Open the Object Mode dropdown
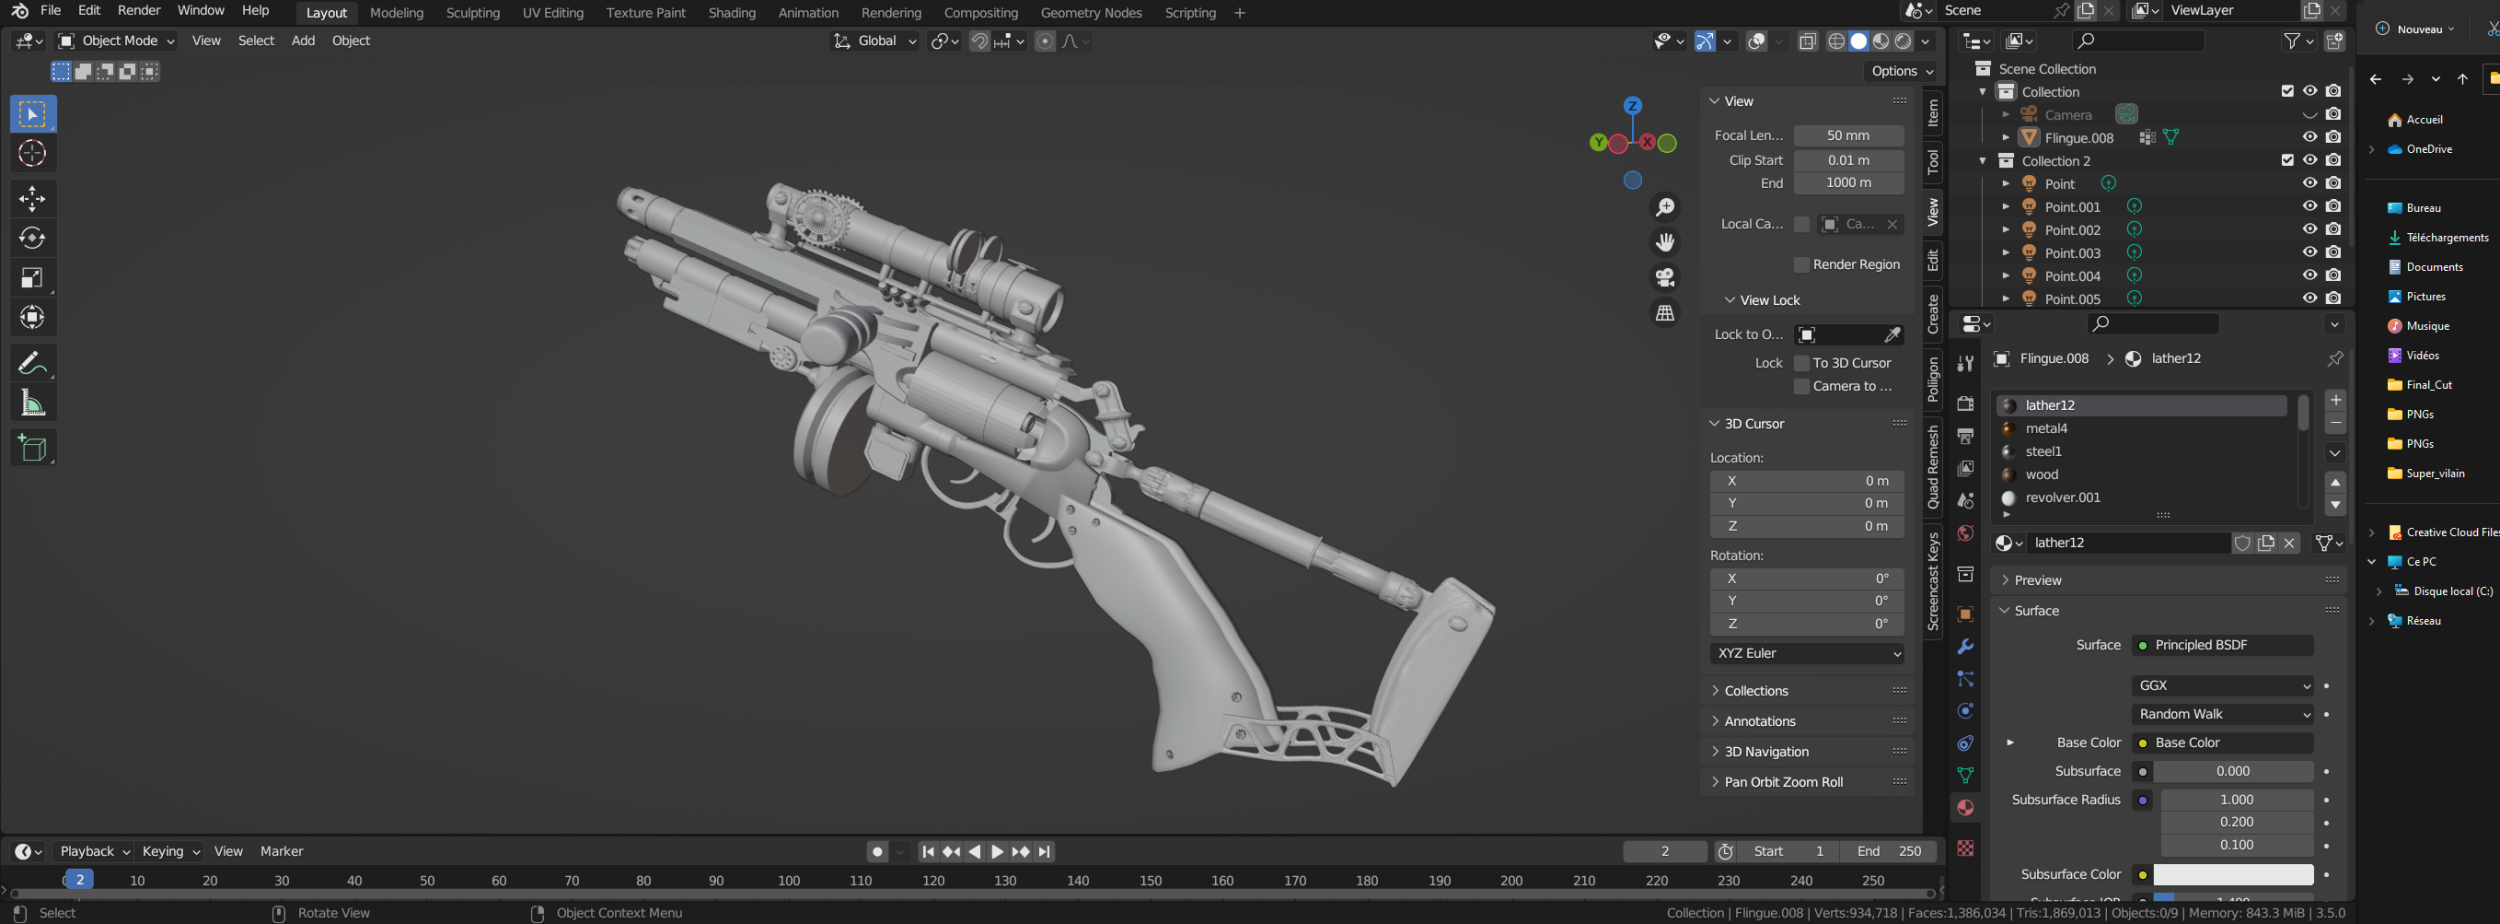Image resolution: width=2500 pixels, height=924 pixels. (117, 41)
